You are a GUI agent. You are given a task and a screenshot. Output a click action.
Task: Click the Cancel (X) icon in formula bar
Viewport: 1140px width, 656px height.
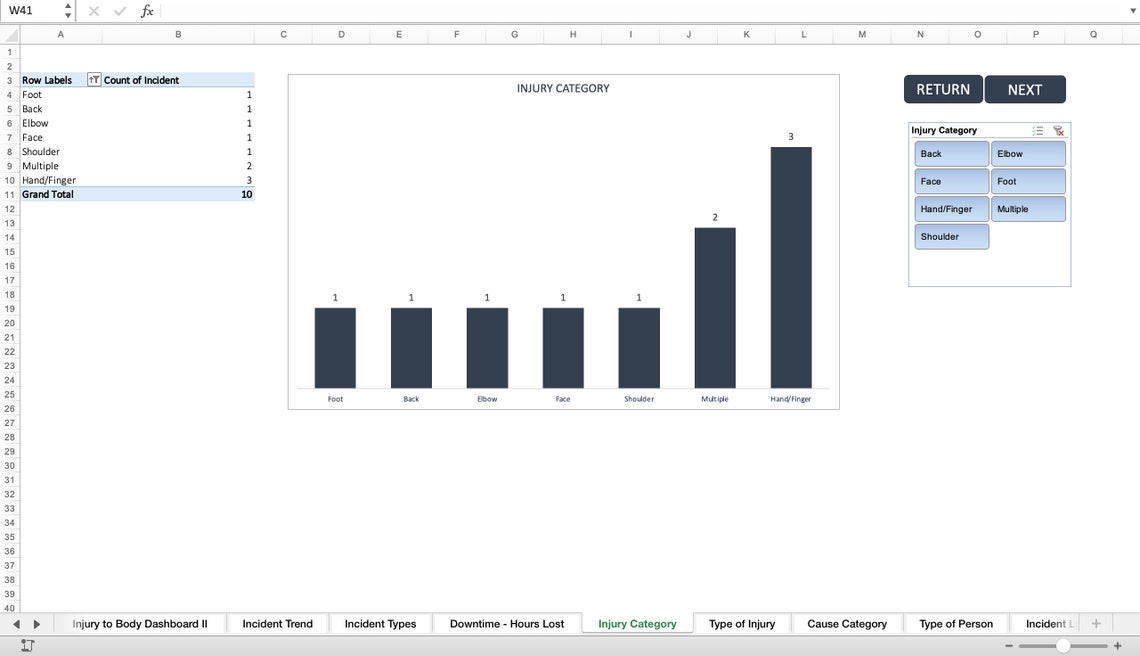coord(92,11)
